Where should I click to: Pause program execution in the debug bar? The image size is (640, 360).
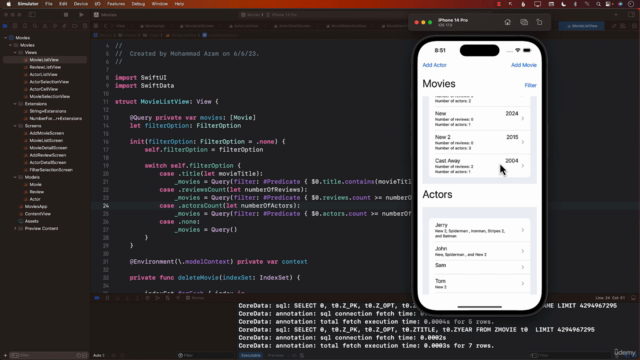(x=107, y=298)
